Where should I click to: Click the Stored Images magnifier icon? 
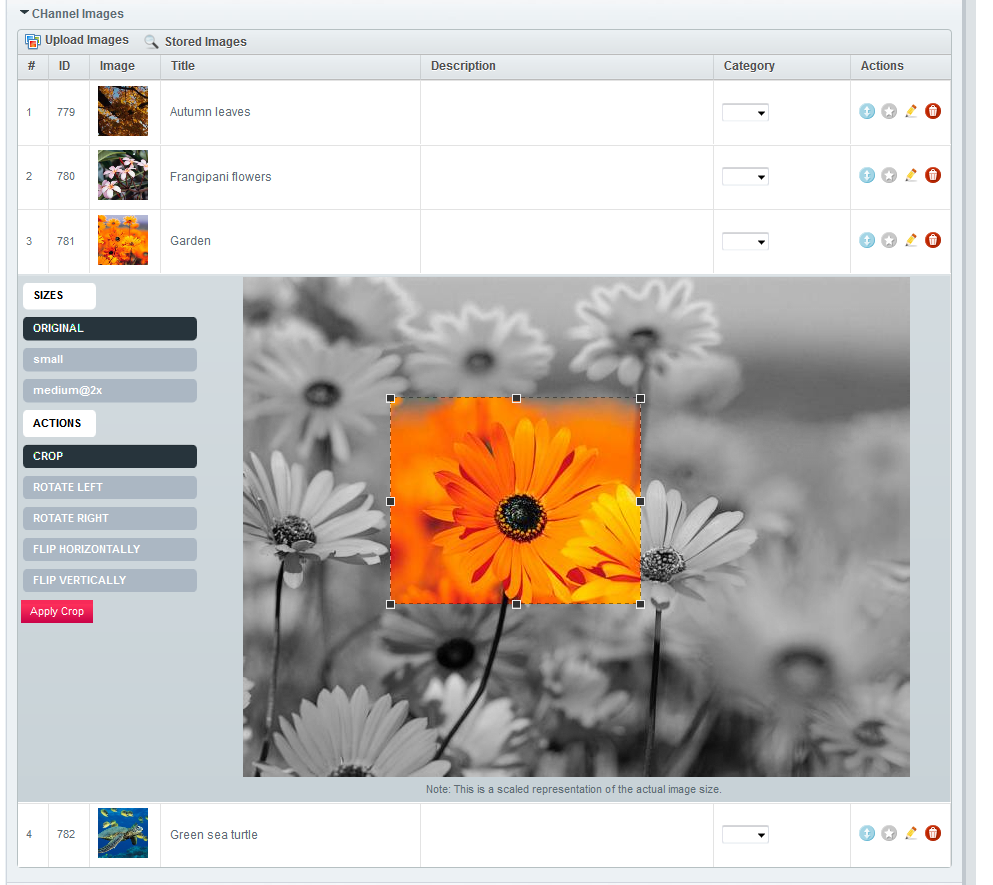point(151,42)
